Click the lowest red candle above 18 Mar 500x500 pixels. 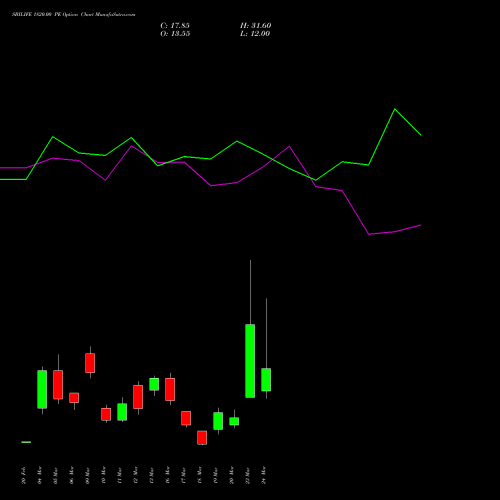pyautogui.click(x=202, y=438)
